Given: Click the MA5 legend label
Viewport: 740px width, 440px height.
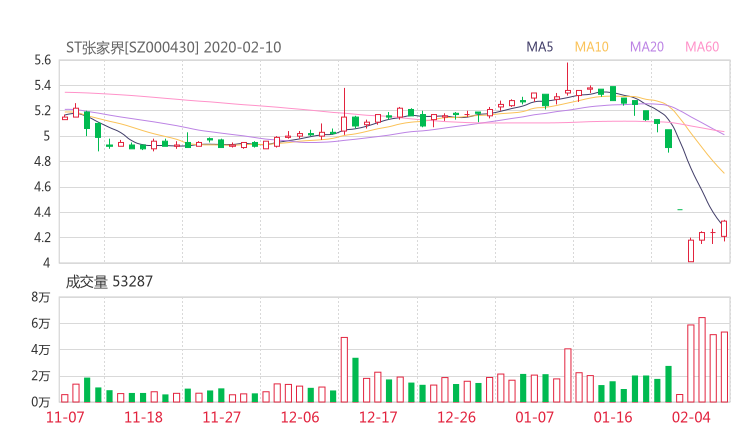Looking at the screenshot, I should (x=539, y=47).
